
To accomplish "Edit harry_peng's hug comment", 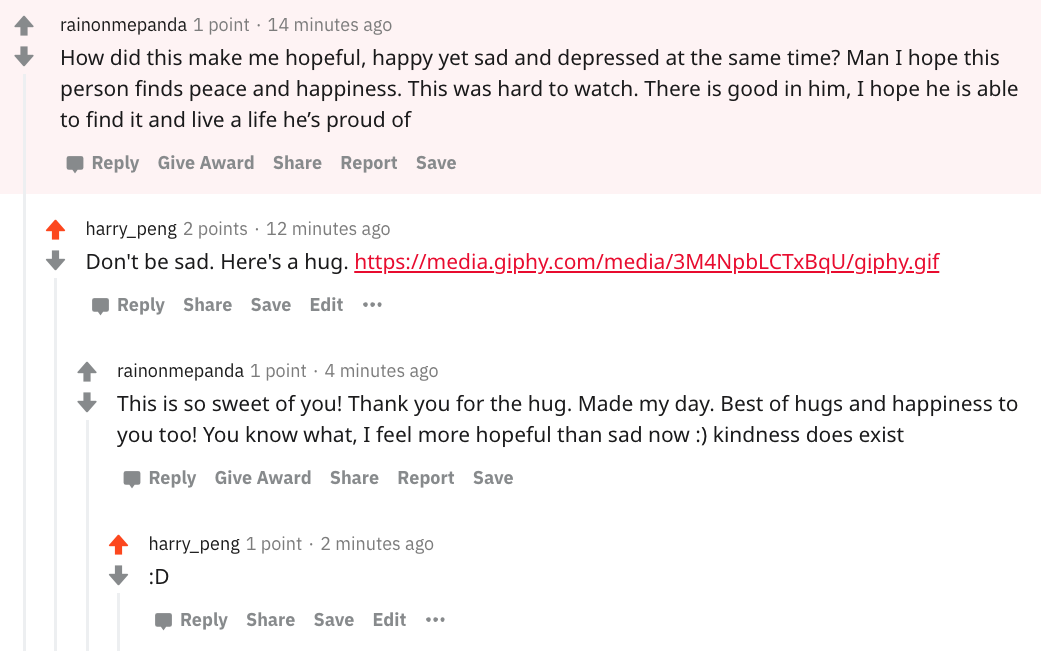I will click(326, 305).
